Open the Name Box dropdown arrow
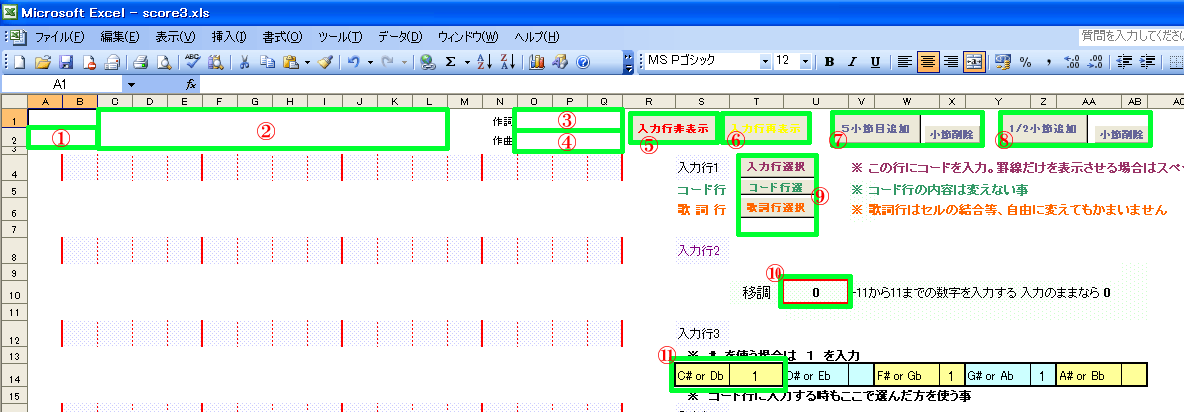This screenshot has height=412, width=1184. pos(131,85)
